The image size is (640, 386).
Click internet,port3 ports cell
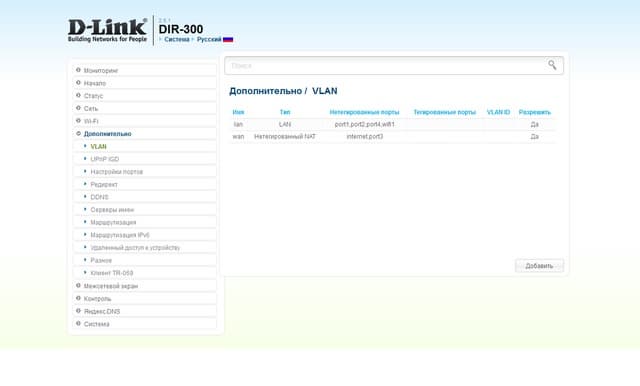click(364, 136)
